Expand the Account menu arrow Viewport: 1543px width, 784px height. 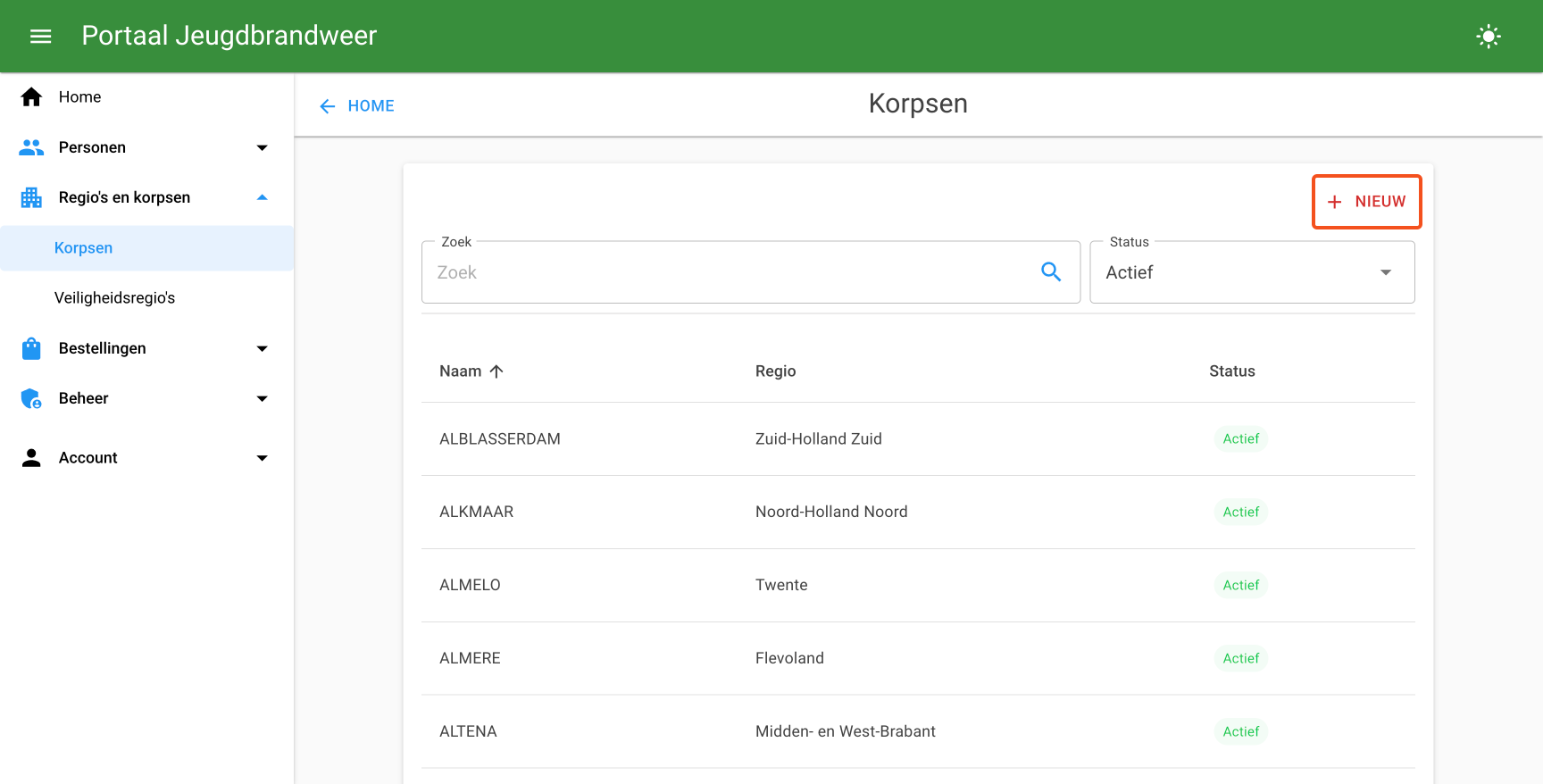point(262,459)
